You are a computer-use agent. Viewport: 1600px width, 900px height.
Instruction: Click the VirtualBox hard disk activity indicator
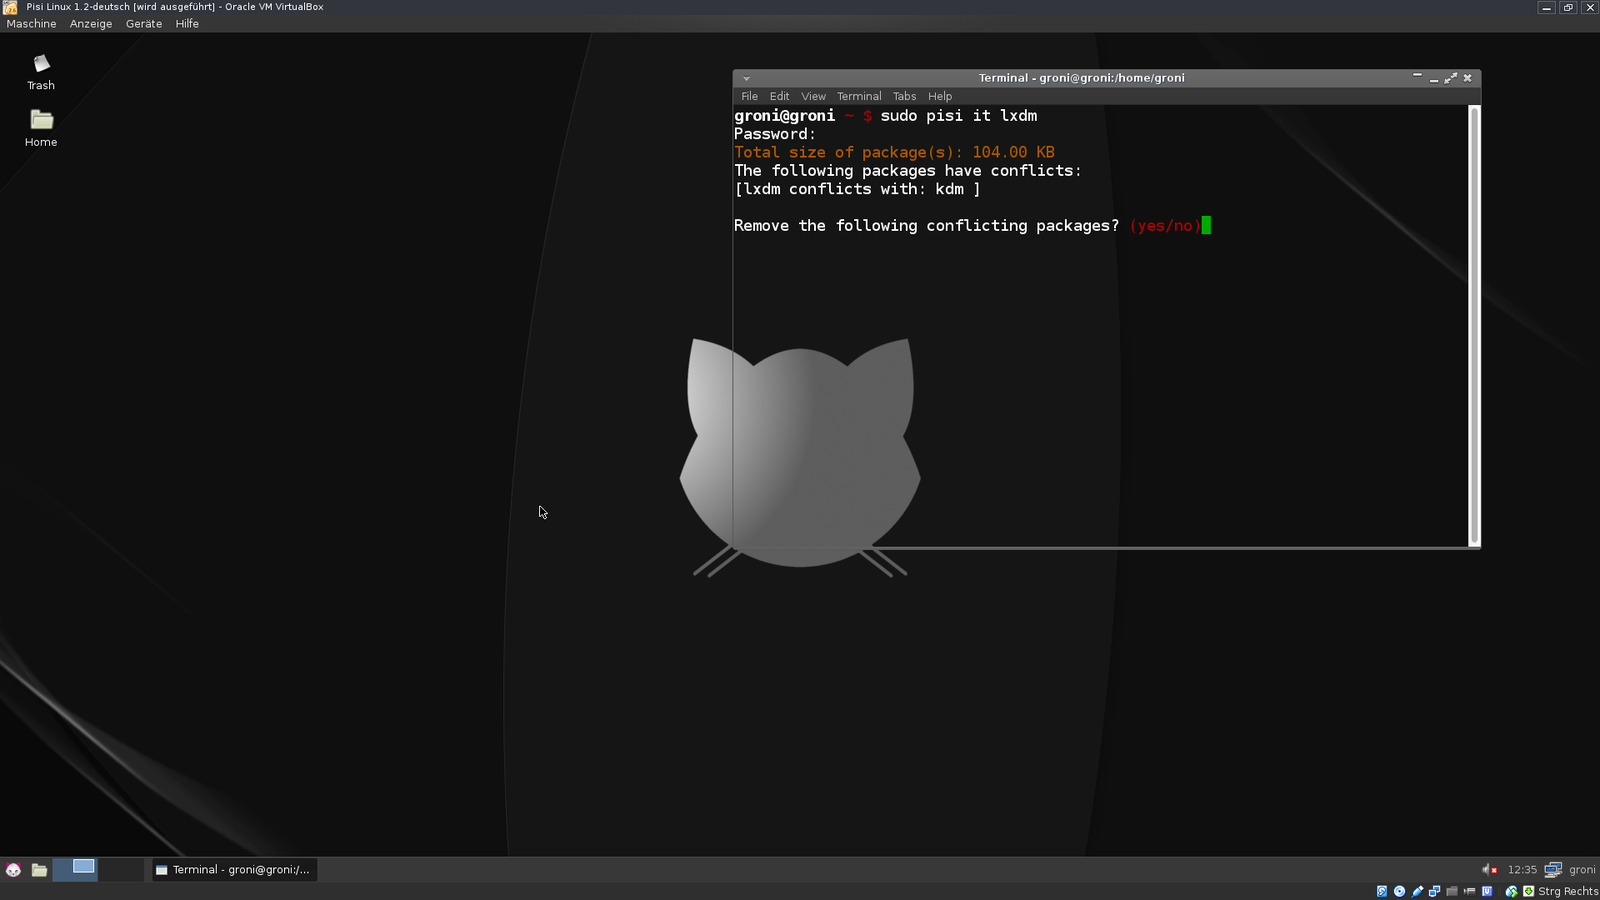point(1382,891)
